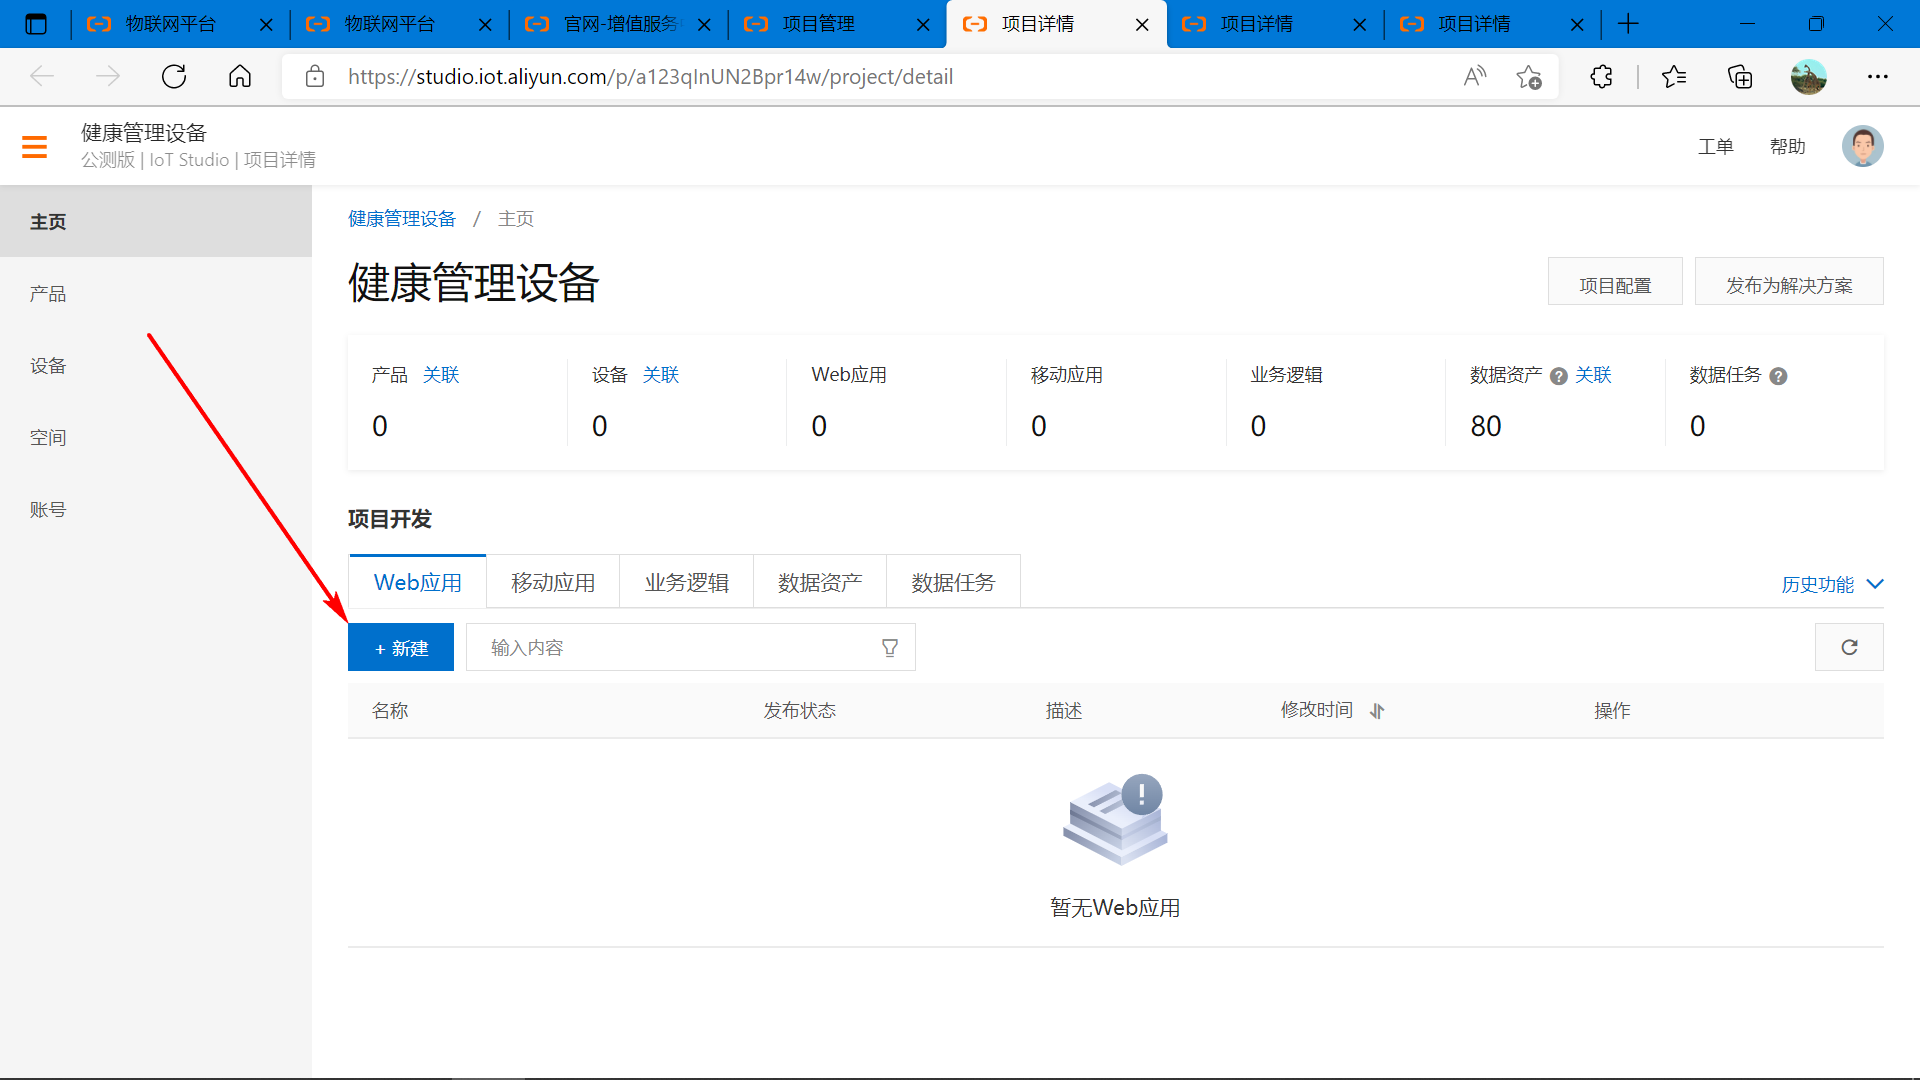Viewport: 1920px width, 1080px height.
Task: Open the extensions puzzle icon
Action: [1601, 77]
